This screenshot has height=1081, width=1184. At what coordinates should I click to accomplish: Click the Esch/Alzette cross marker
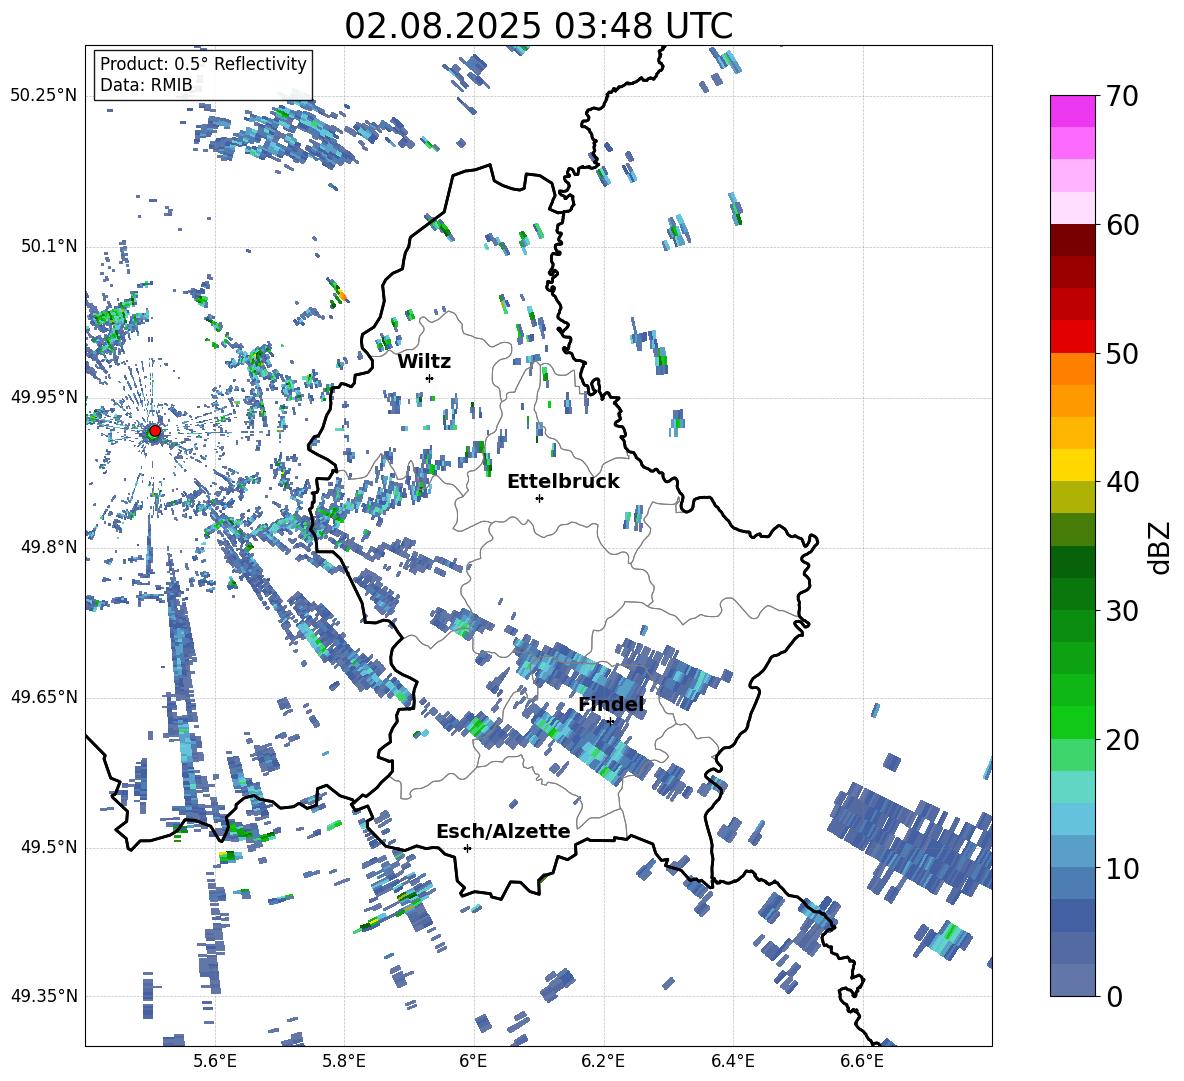point(467,848)
